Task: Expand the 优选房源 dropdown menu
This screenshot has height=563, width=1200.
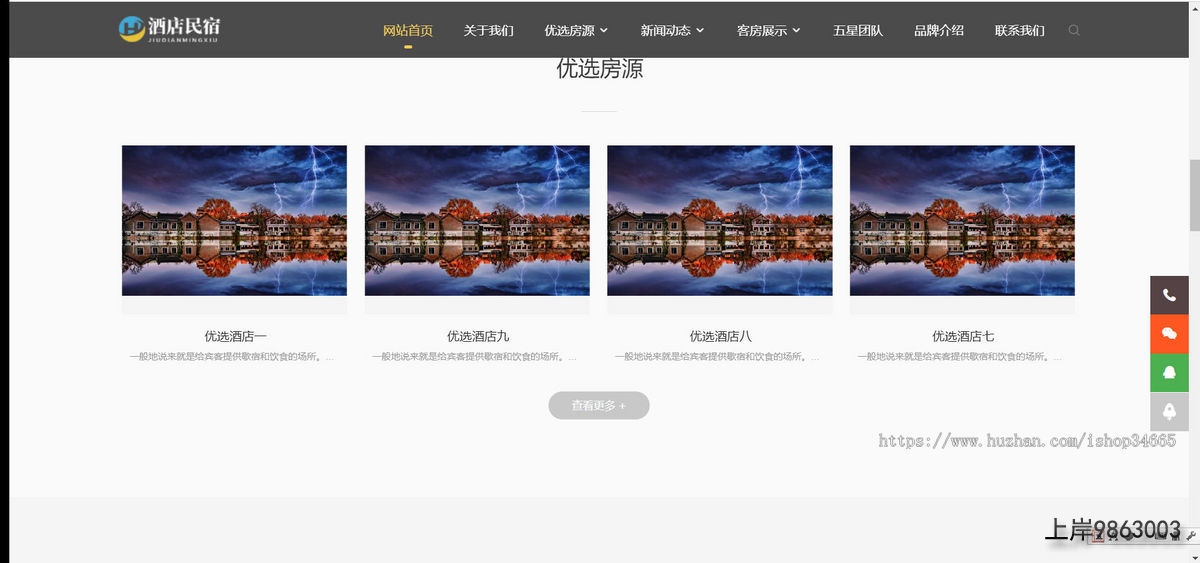Action: point(576,30)
